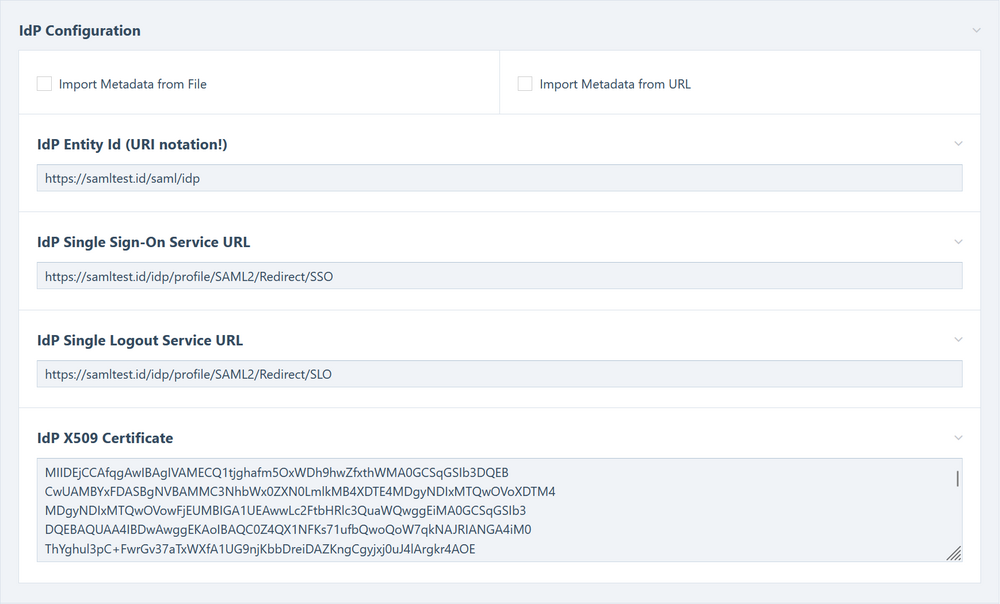Click the certificate textarea resize handle
The height and width of the screenshot is (604, 1000).
[953, 551]
